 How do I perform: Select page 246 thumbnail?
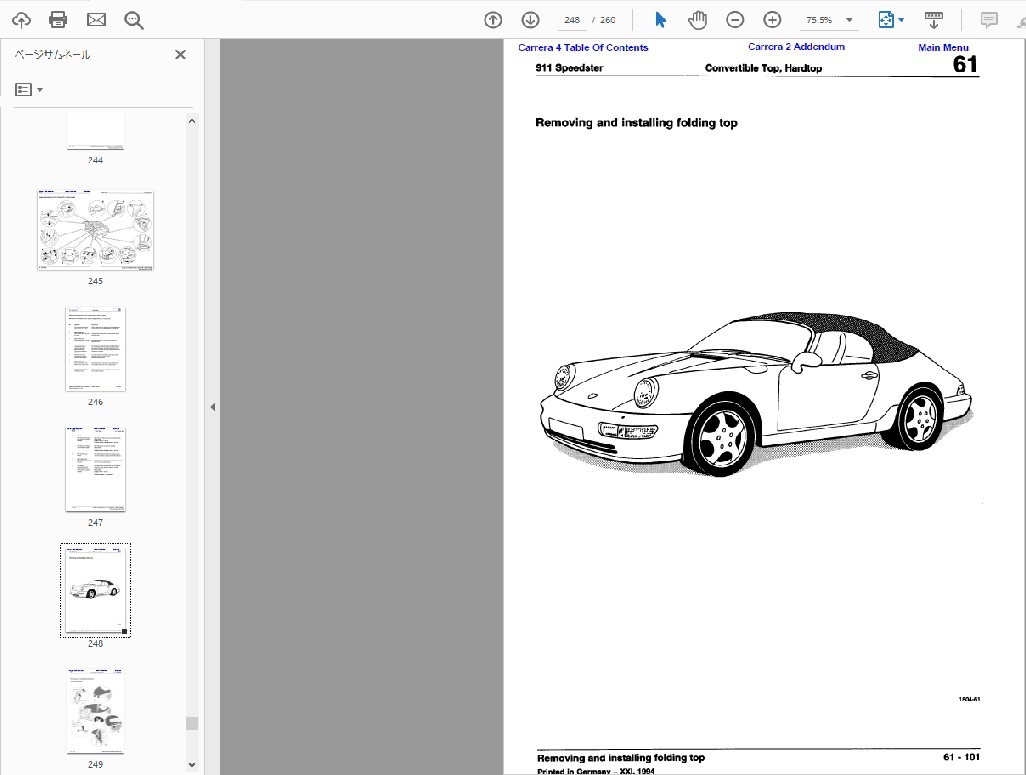(x=96, y=349)
